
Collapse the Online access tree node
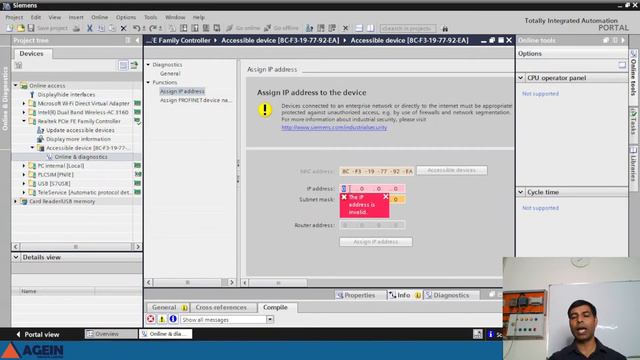[16, 85]
